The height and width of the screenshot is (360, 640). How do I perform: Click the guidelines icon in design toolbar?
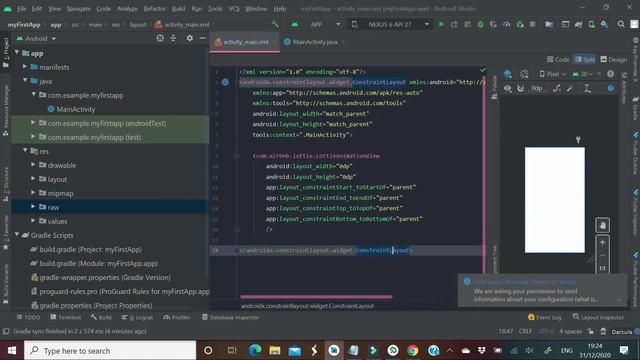[587, 88]
